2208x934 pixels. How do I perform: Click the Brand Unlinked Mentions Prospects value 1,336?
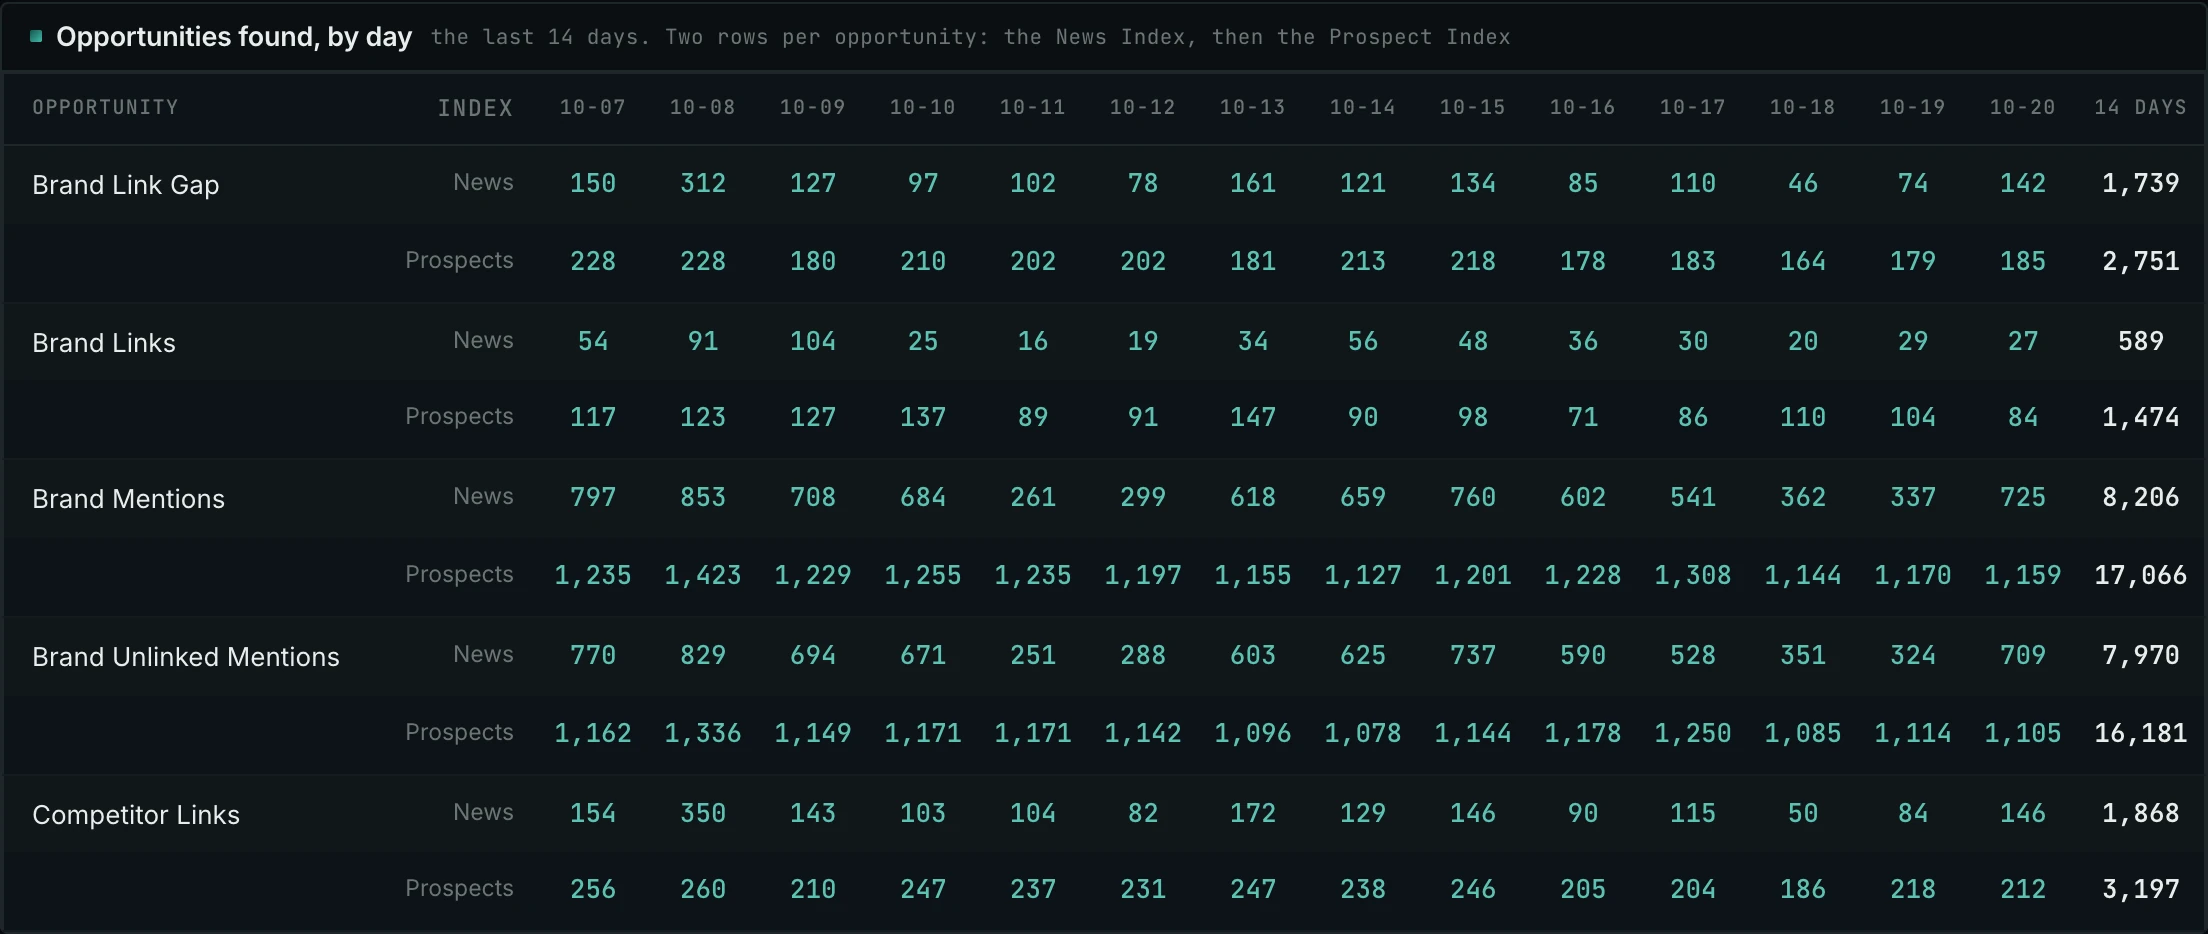703,733
